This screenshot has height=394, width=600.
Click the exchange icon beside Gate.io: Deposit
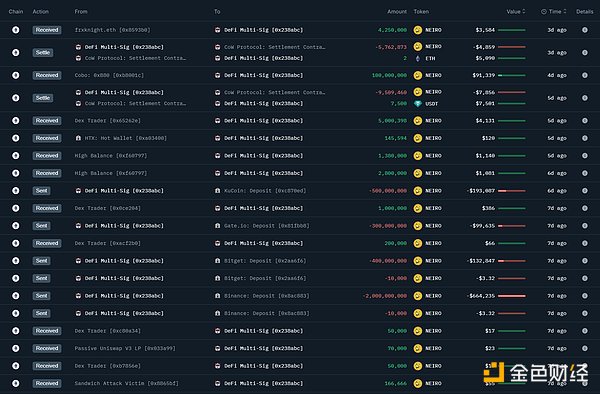click(217, 226)
